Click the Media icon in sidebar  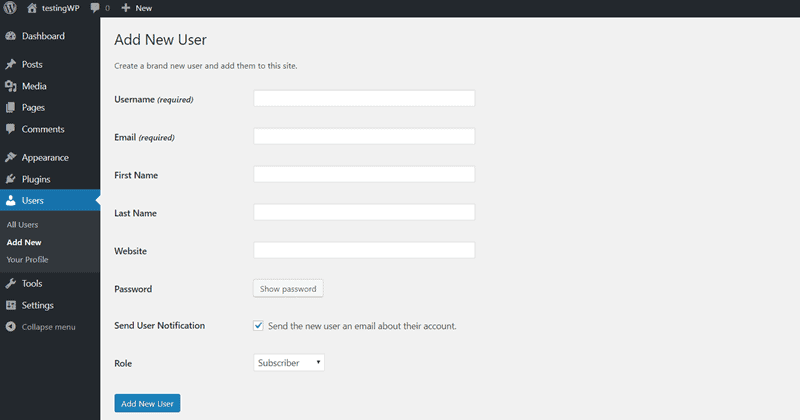pyautogui.click(x=11, y=86)
